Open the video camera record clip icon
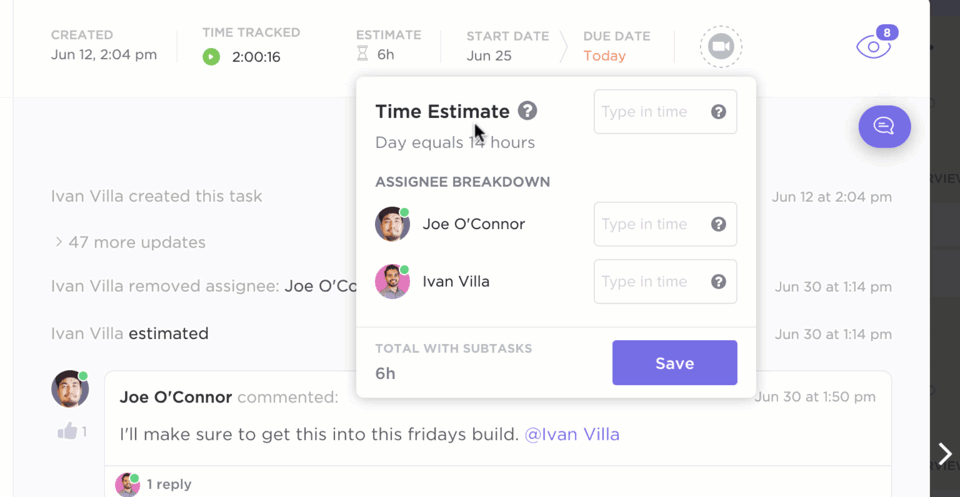The image size is (960, 497). (x=721, y=47)
